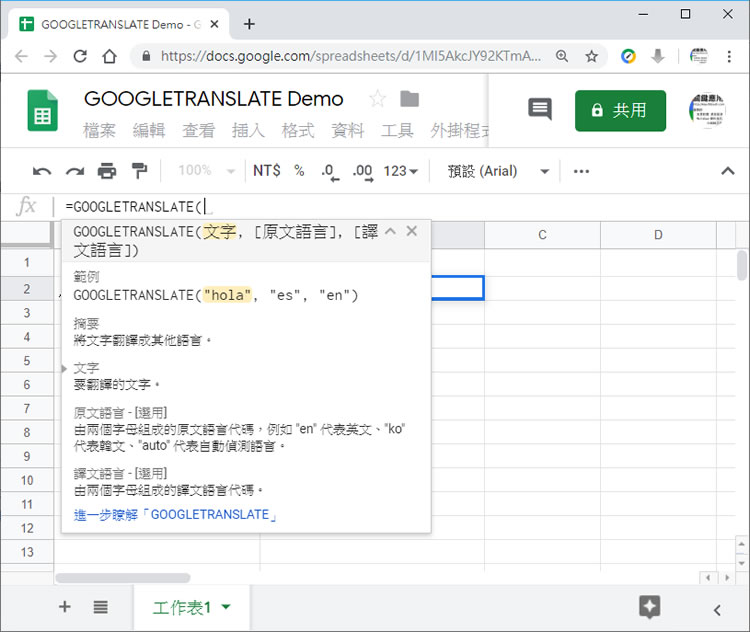Viewport: 750px width, 632px height.
Task: Open the 工具 menu
Action: [x=397, y=130]
